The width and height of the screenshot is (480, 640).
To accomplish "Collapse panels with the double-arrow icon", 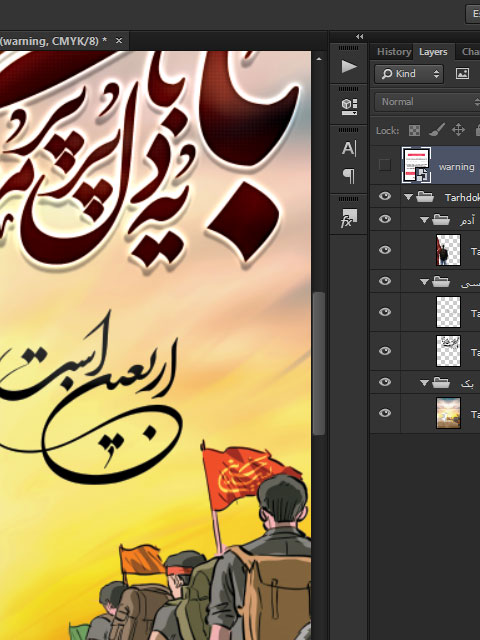I will [360, 36].
